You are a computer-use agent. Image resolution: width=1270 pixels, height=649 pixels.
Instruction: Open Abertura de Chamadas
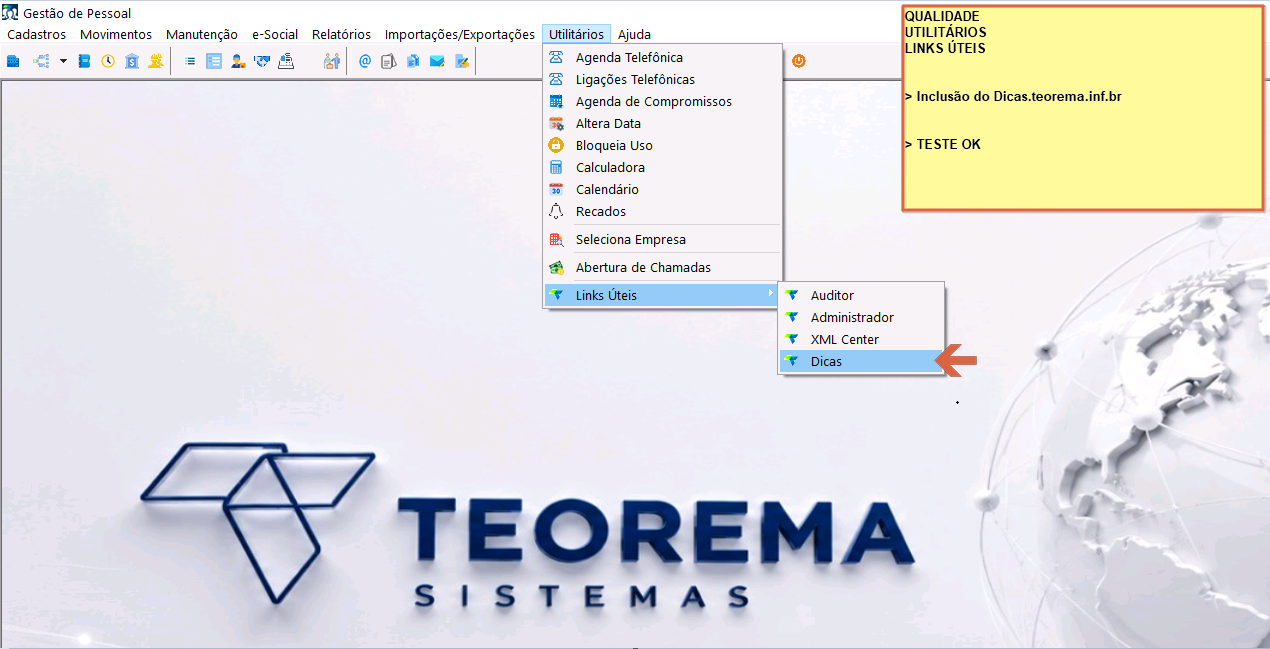[662, 267]
